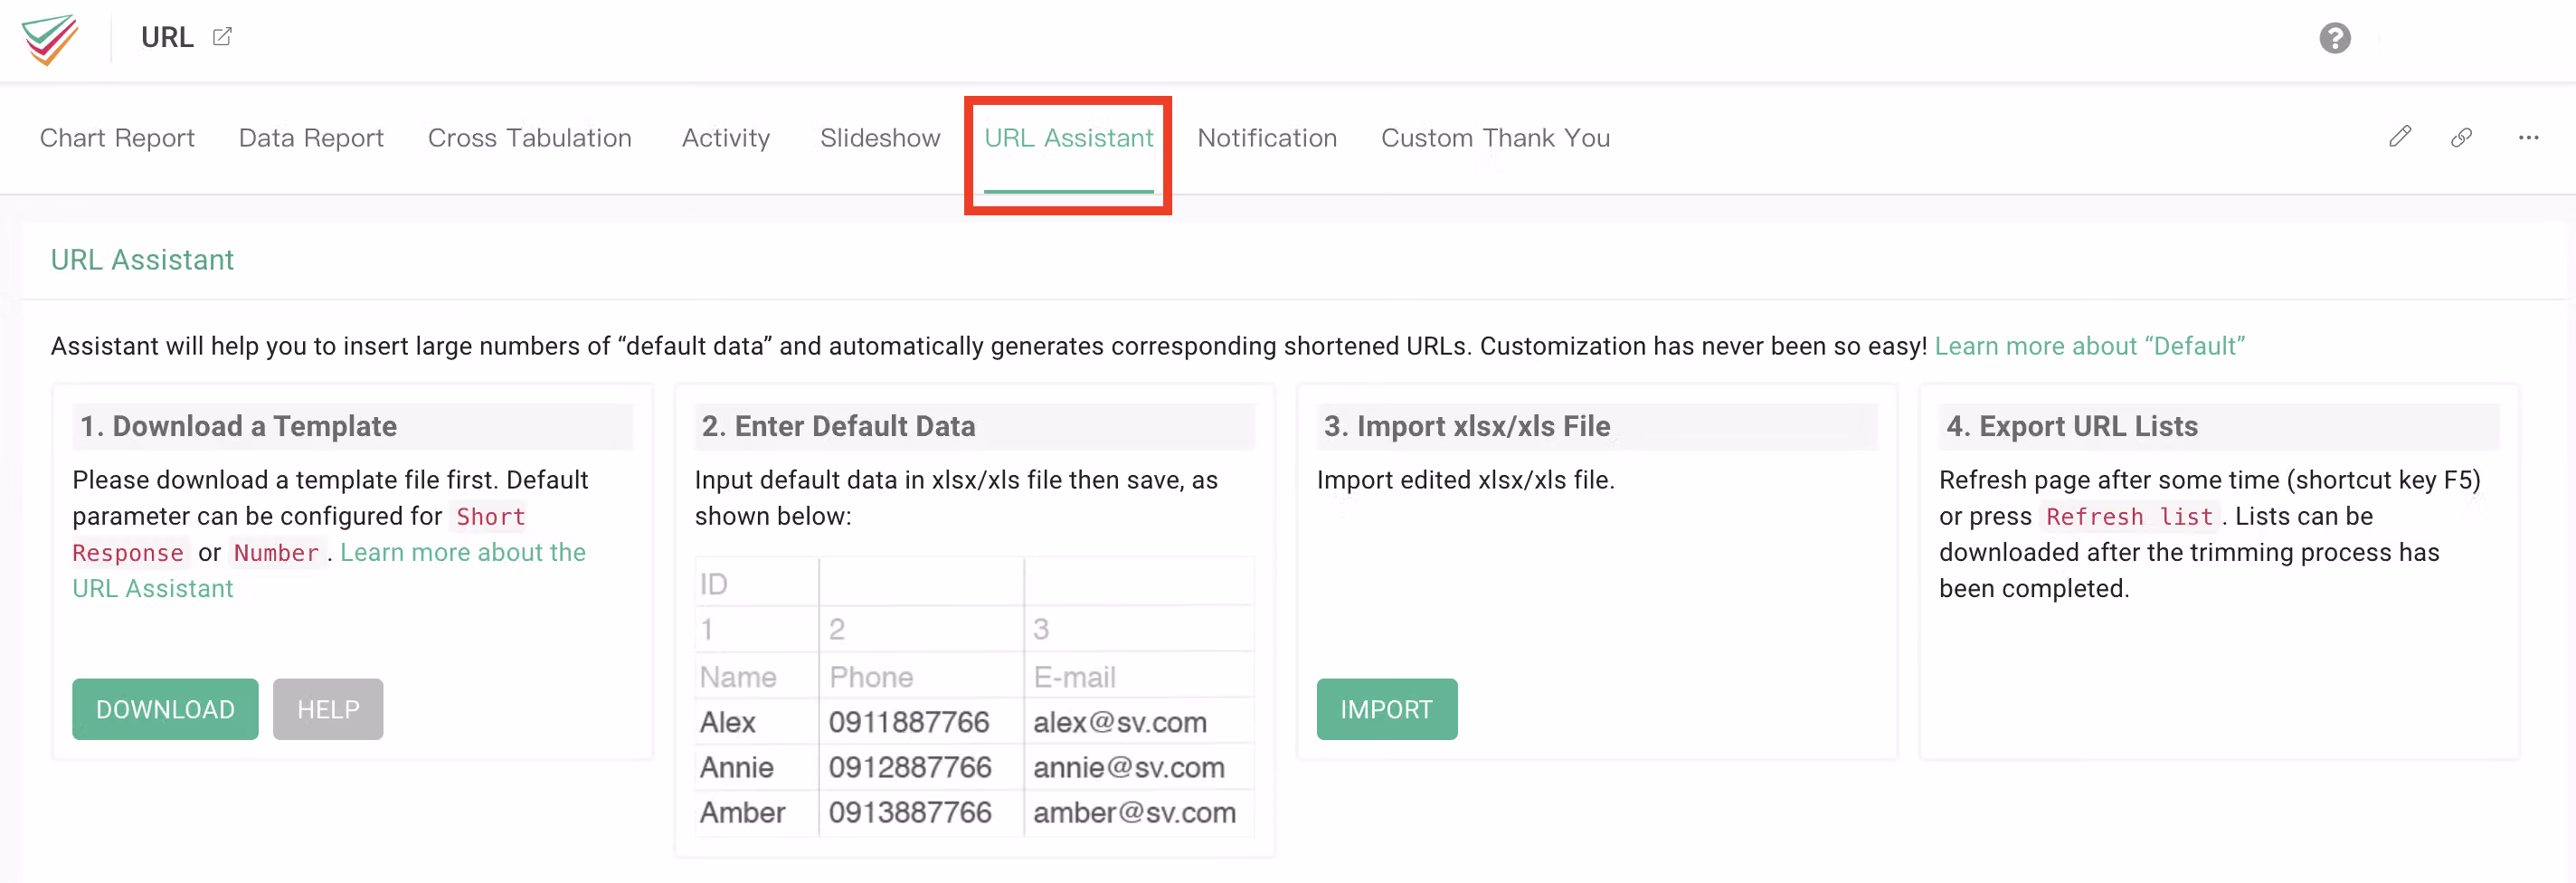Viewport: 2576px width, 883px height.
Task: Click the Amber name cell
Action: [756, 812]
